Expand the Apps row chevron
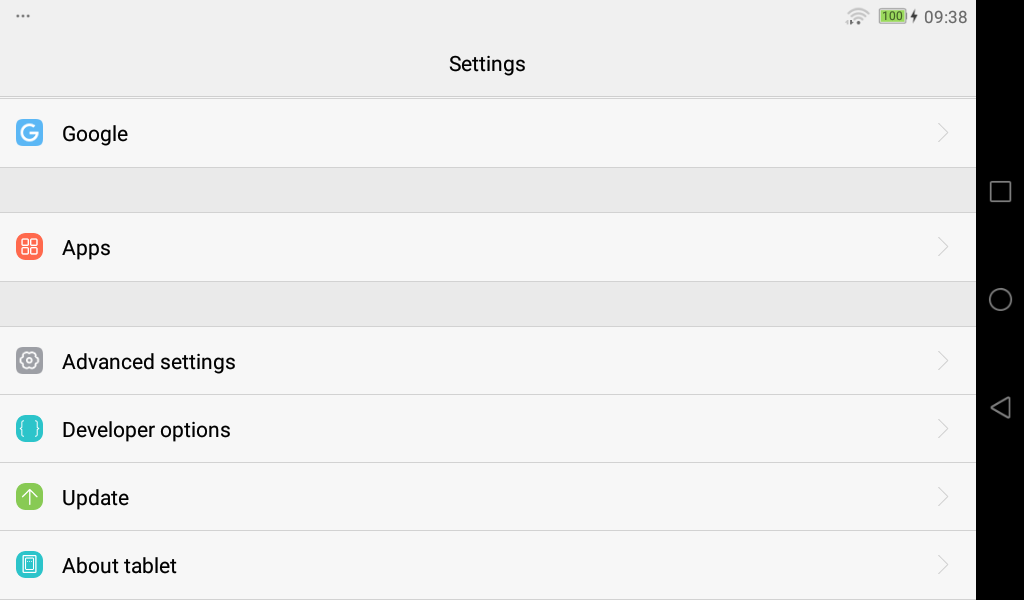The height and width of the screenshot is (600, 1024). tap(943, 247)
